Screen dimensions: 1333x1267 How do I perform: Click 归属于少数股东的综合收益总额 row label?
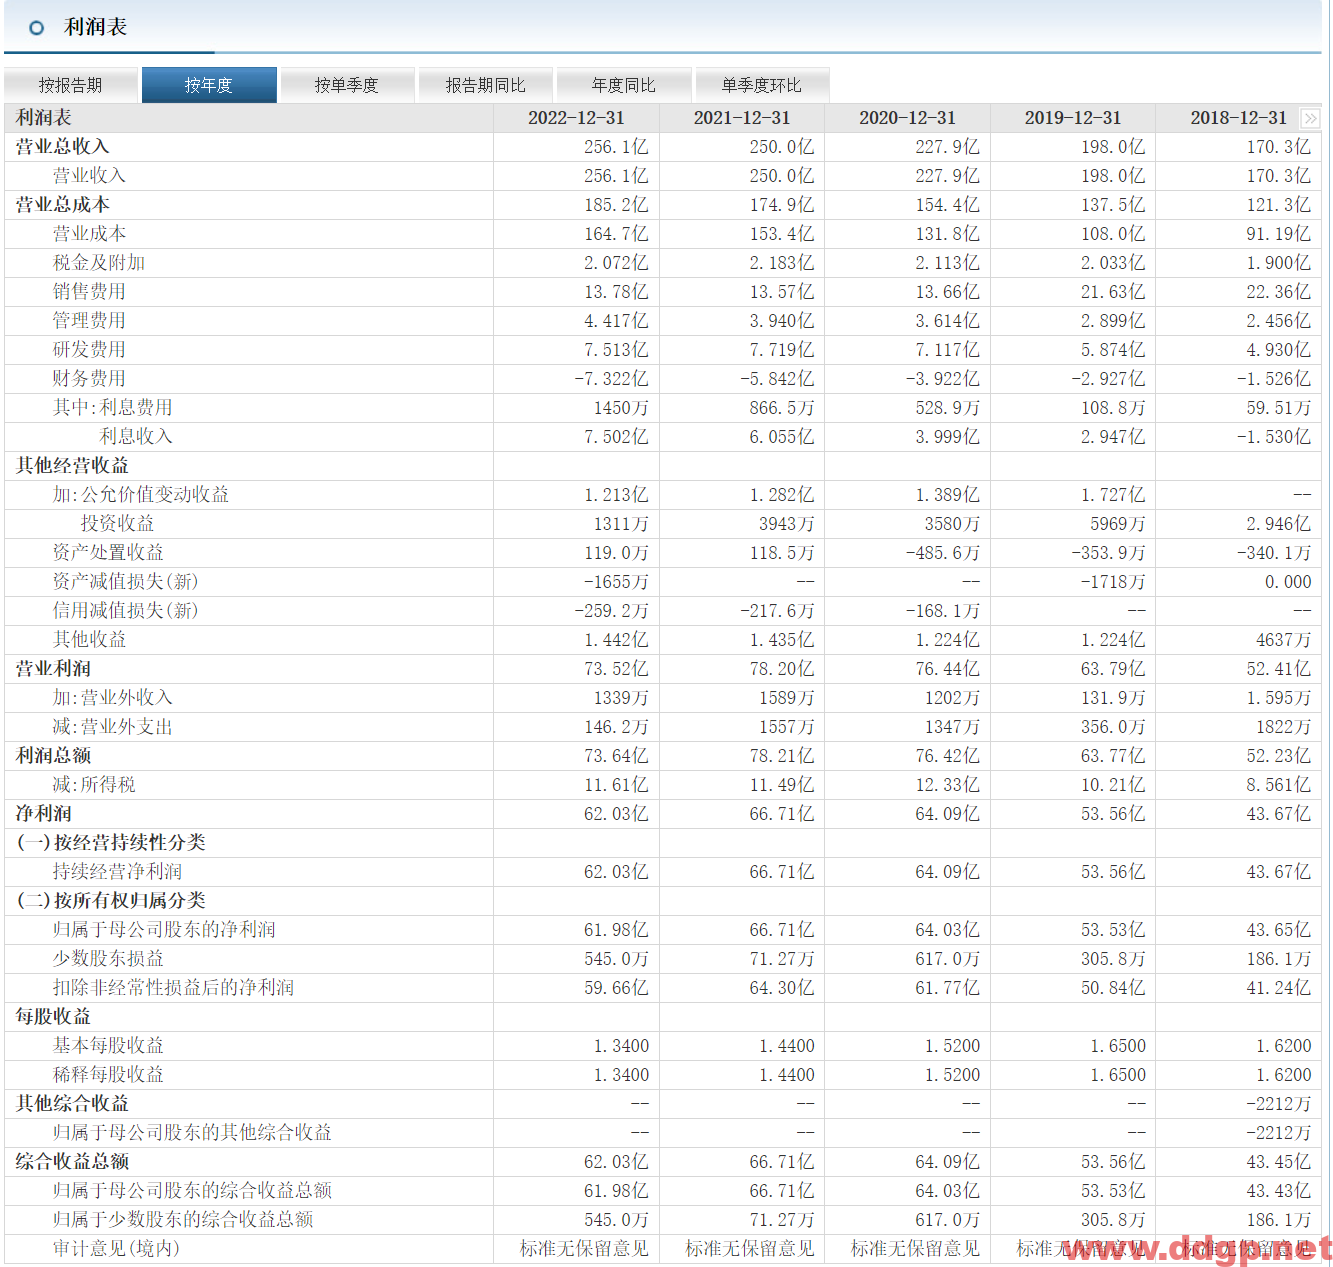183,1220
